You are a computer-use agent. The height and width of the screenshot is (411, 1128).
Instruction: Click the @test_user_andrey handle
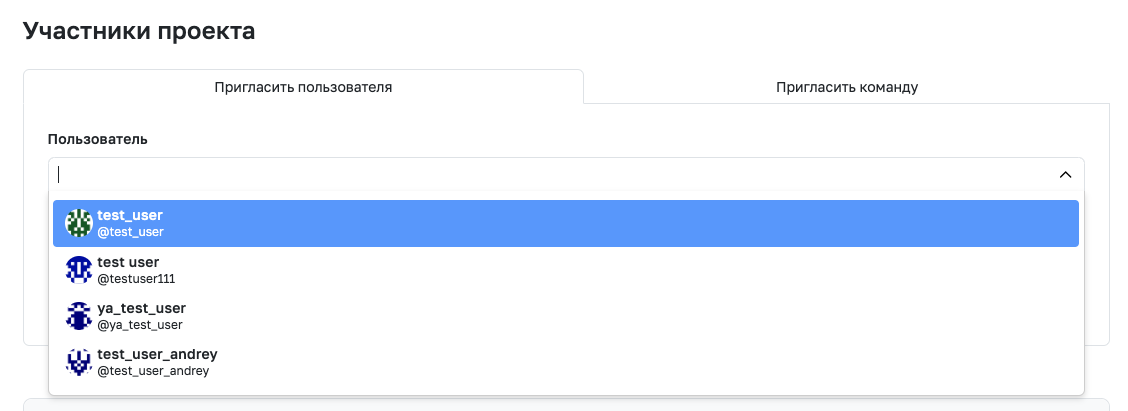(x=153, y=371)
